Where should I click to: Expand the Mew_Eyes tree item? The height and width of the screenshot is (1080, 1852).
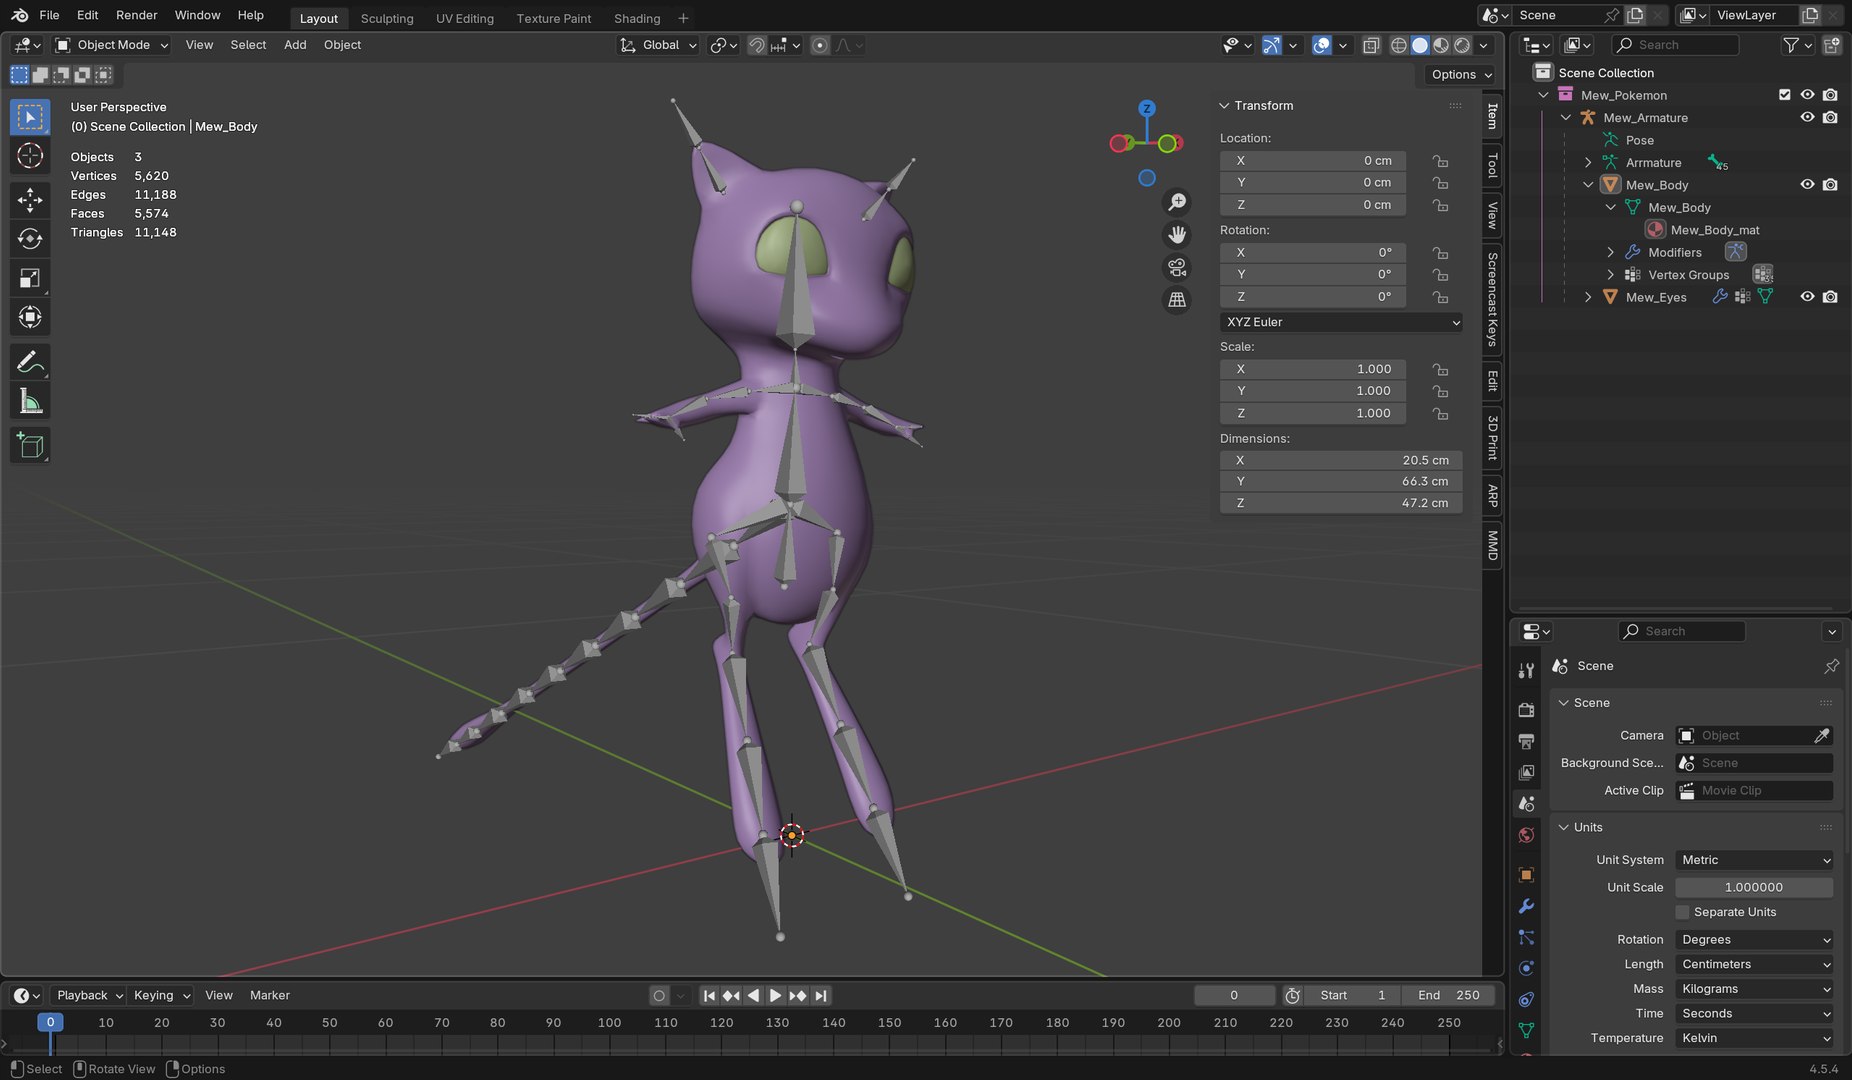coord(1588,297)
